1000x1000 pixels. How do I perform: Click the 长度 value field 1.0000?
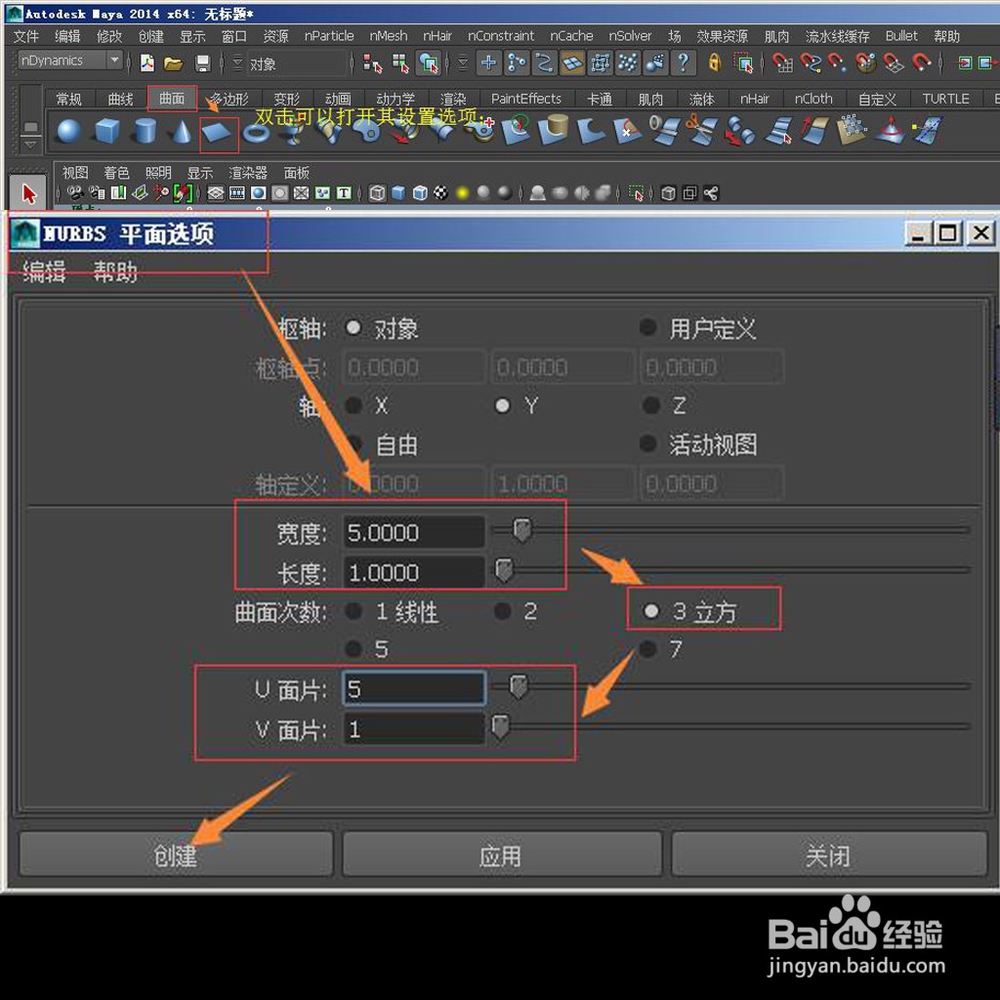click(x=415, y=572)
